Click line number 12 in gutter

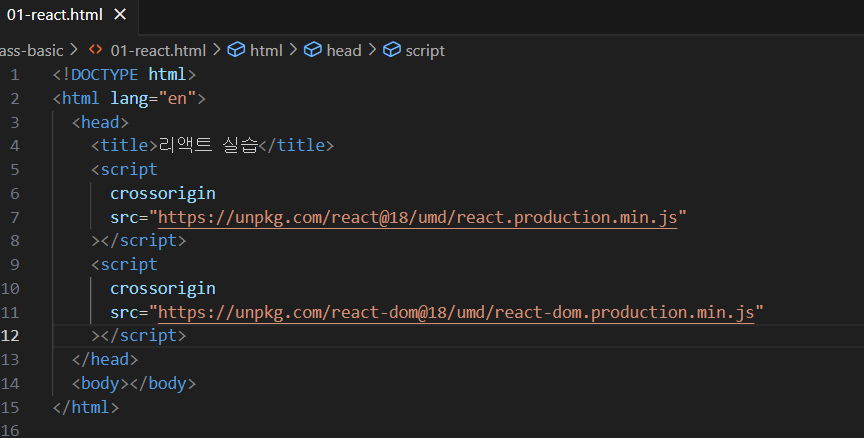[x=10, y=336]
